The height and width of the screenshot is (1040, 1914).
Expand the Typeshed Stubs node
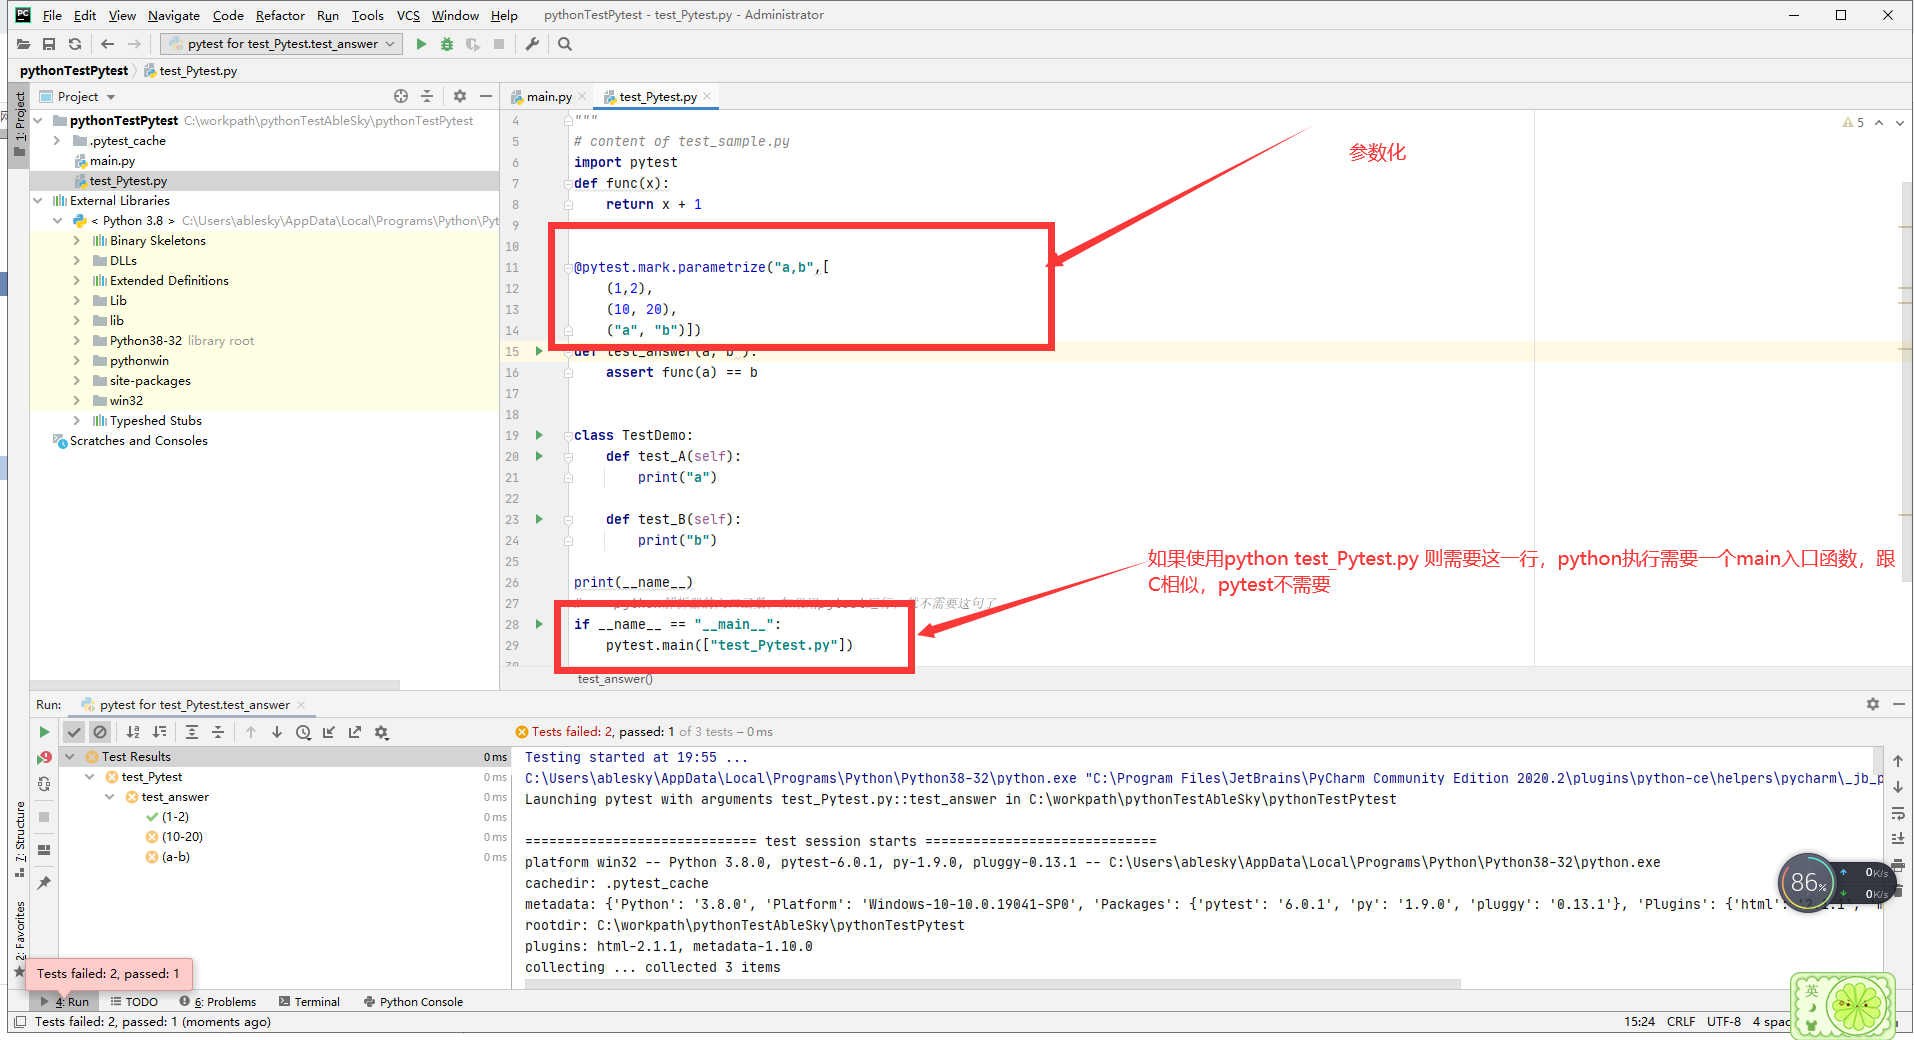pos(77,421)
